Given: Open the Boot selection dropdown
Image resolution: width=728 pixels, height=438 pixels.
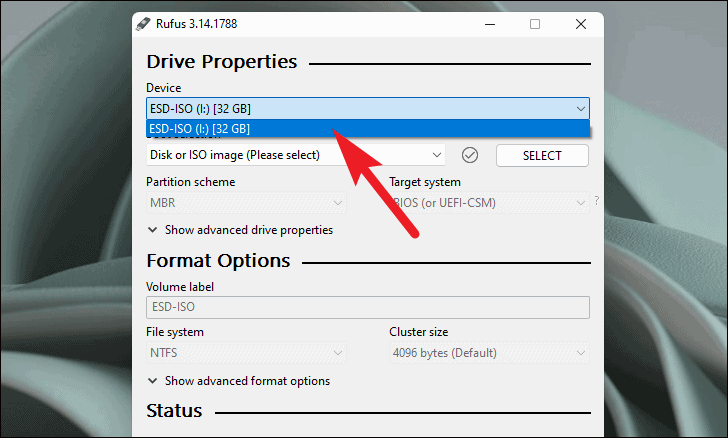Looking at the screenshot, I should coord(295,155).
